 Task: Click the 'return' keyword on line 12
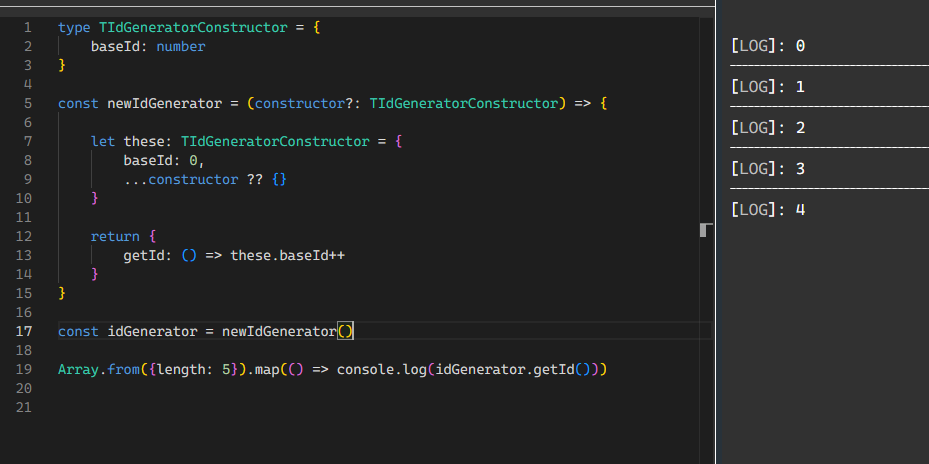tap(115, 236)
